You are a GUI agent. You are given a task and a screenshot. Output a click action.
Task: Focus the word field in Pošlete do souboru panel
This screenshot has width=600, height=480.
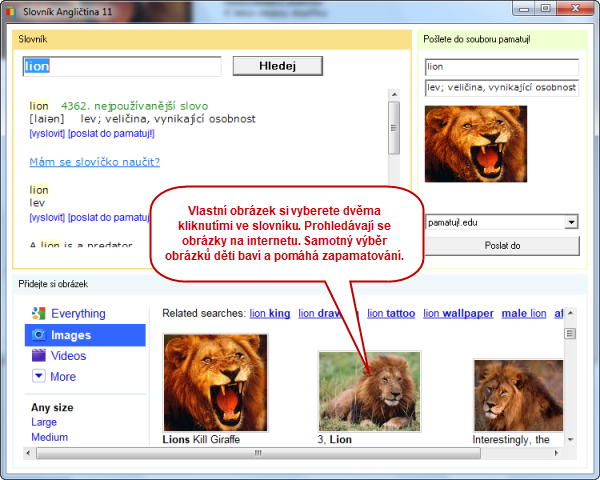[502, 67]
